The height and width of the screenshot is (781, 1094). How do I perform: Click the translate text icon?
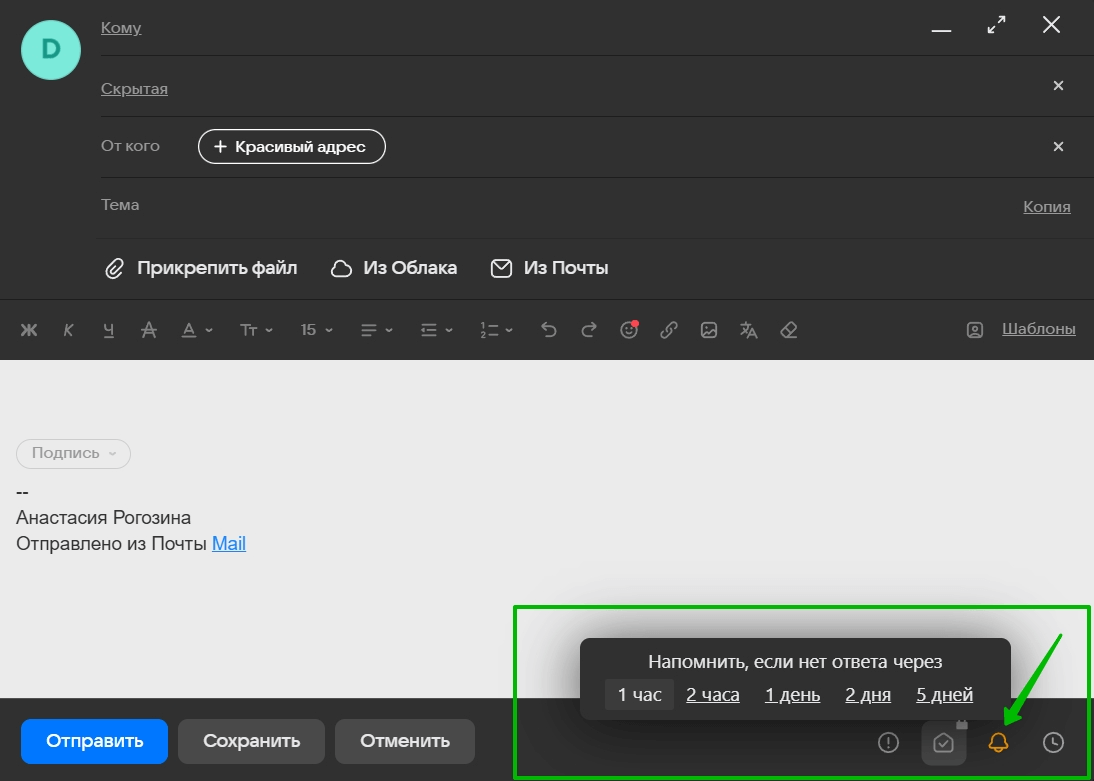point(749,330)
